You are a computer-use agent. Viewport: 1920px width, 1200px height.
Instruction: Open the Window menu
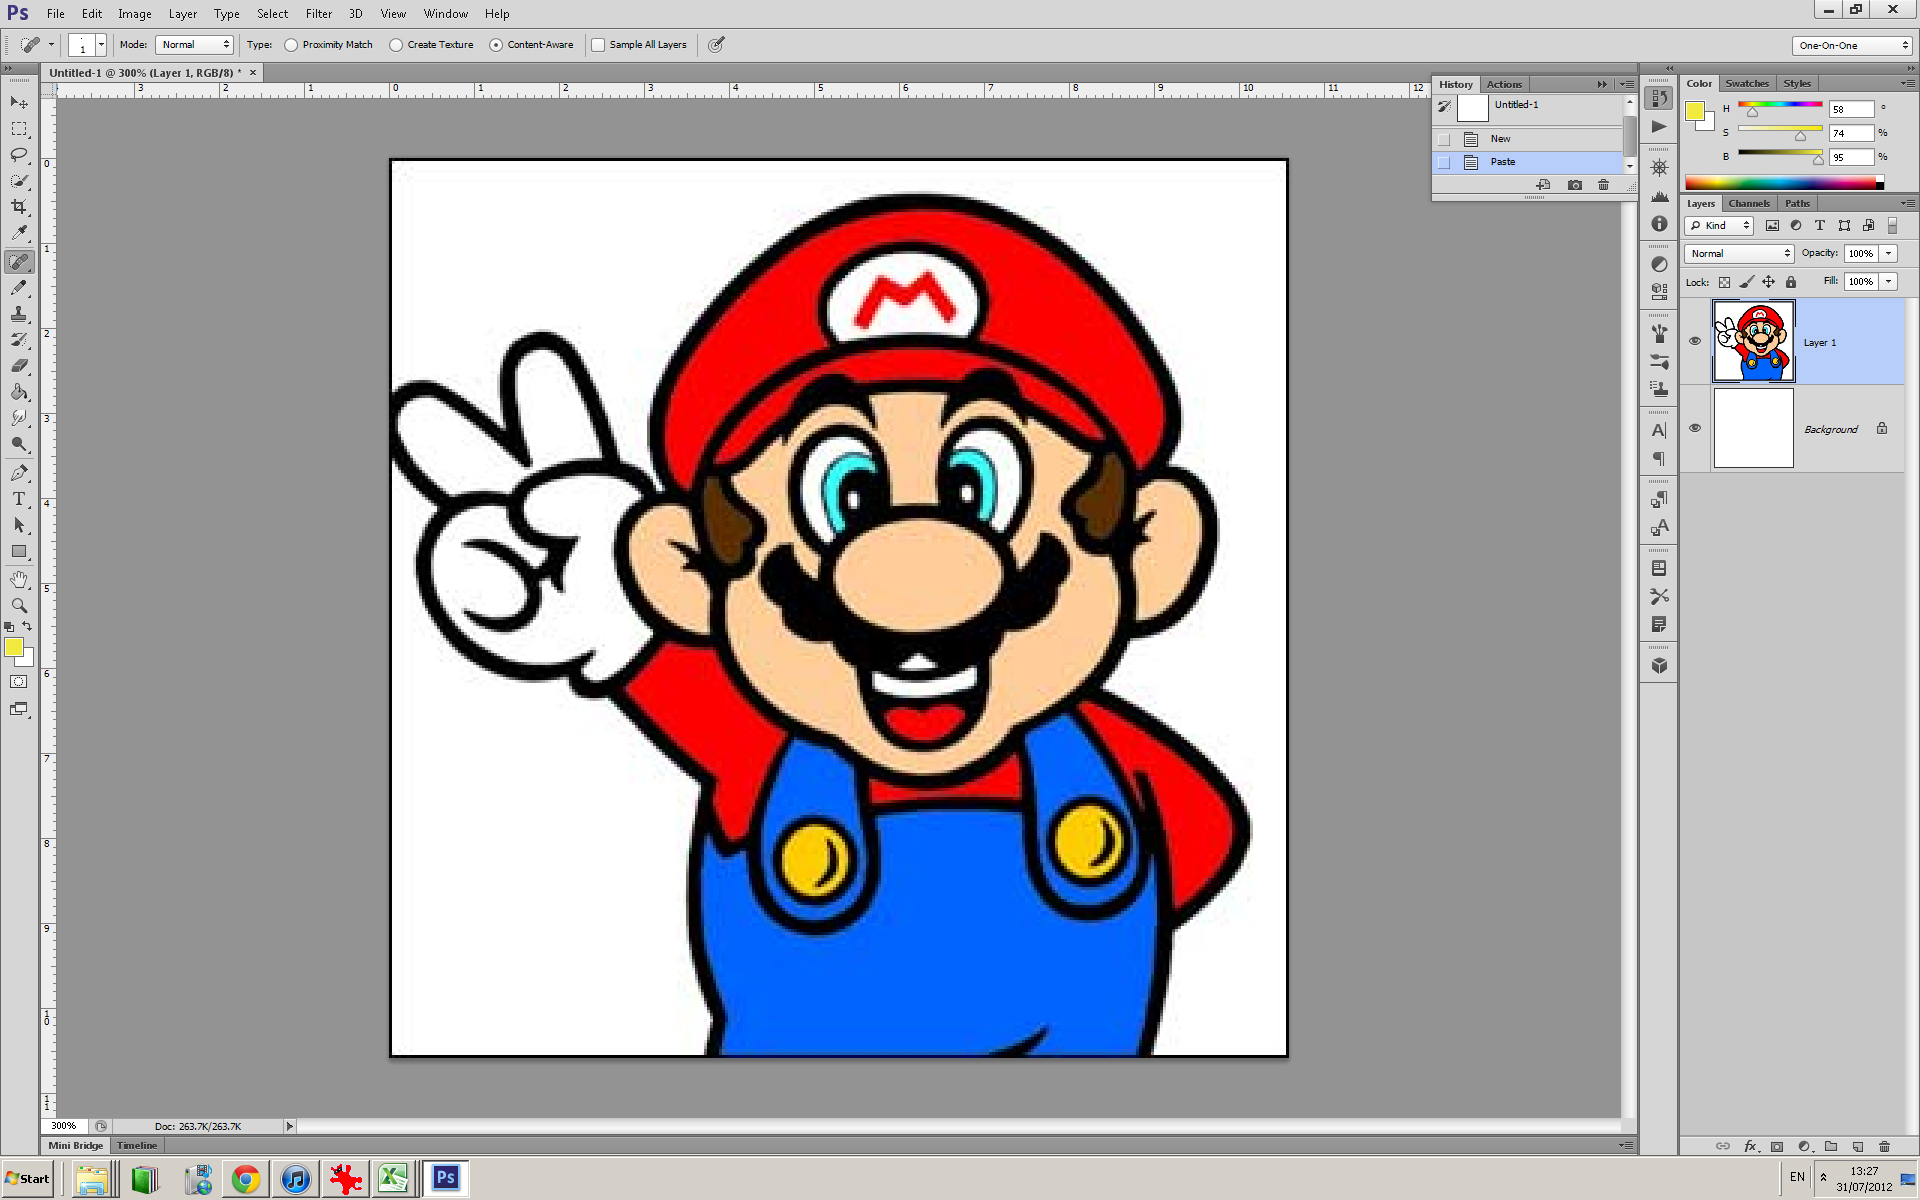point(446,14)
